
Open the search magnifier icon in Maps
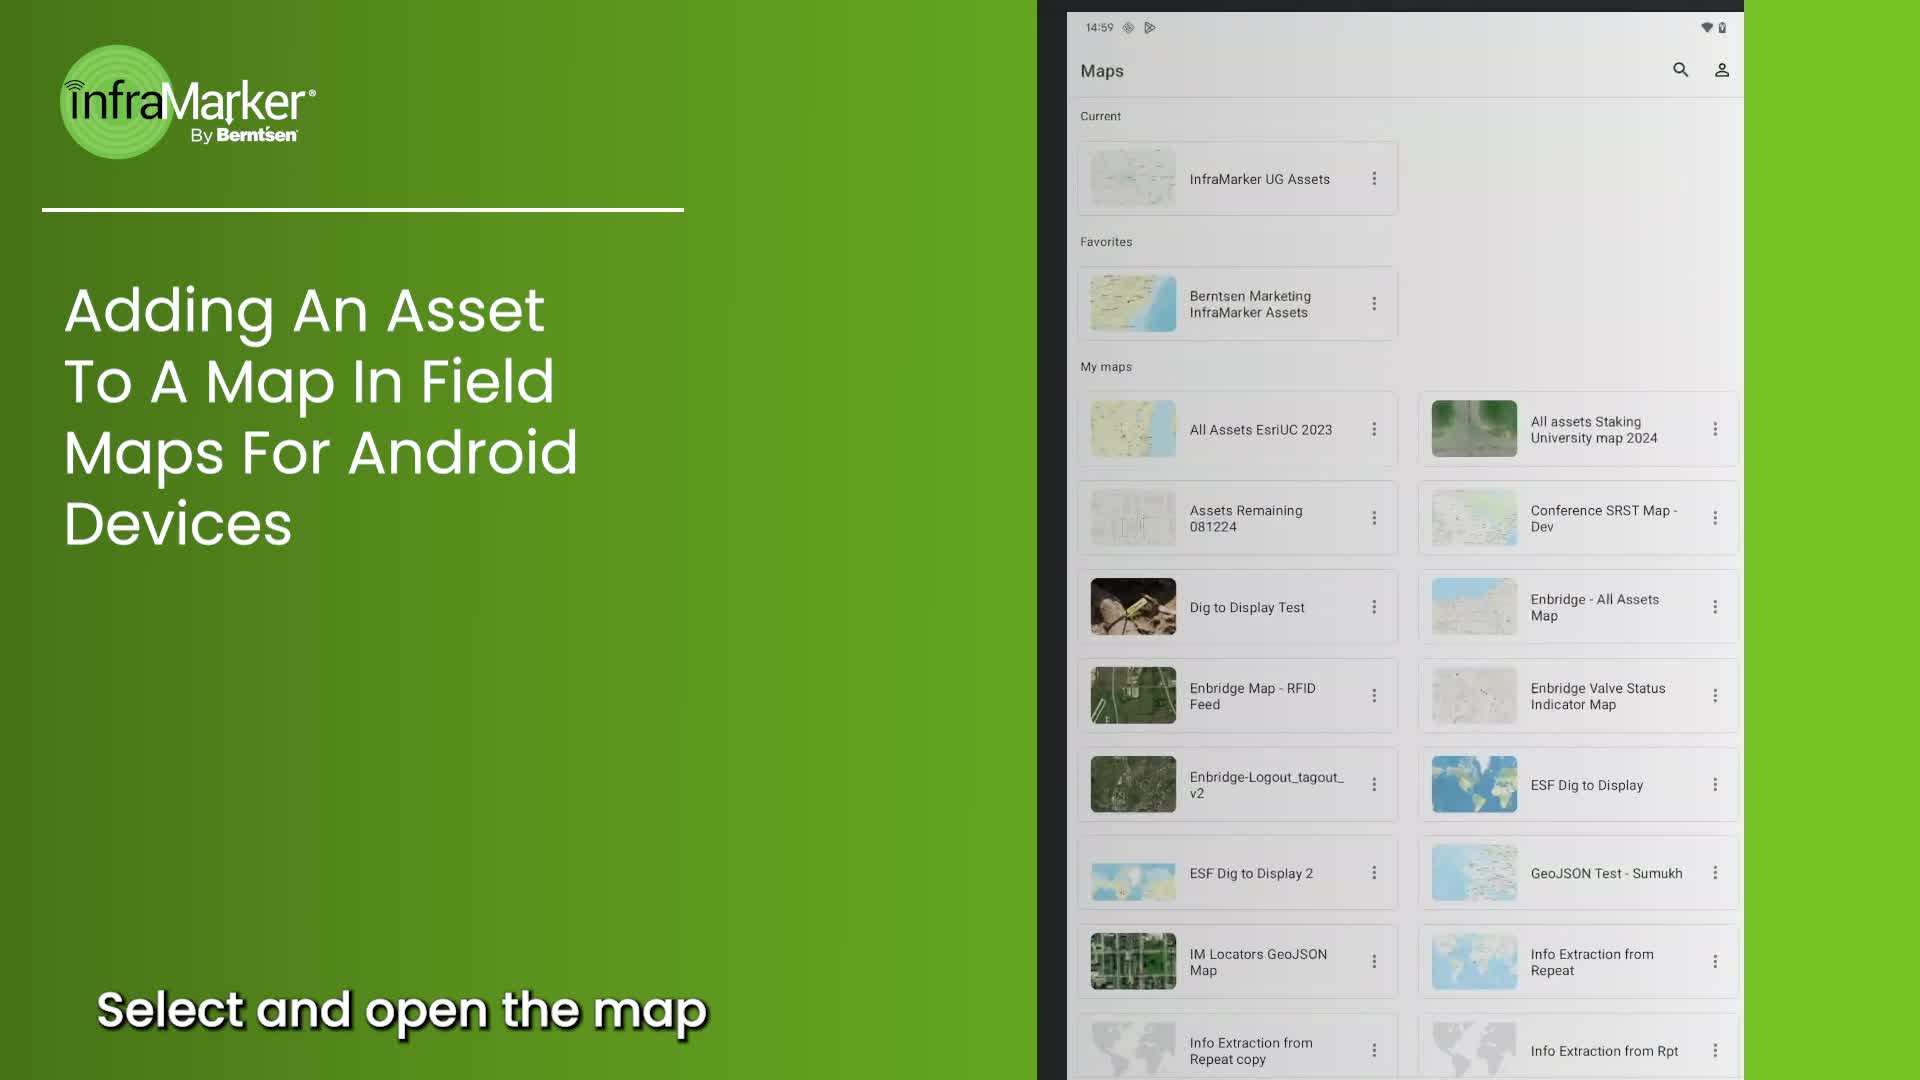point(1680,70)
